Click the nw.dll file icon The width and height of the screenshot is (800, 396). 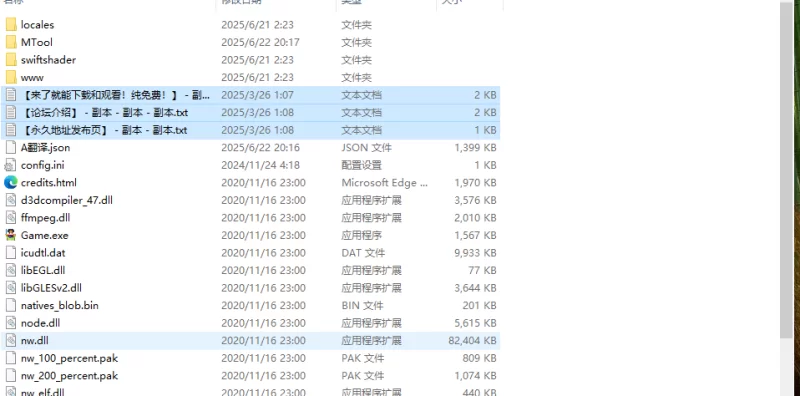tap(11, 340)
